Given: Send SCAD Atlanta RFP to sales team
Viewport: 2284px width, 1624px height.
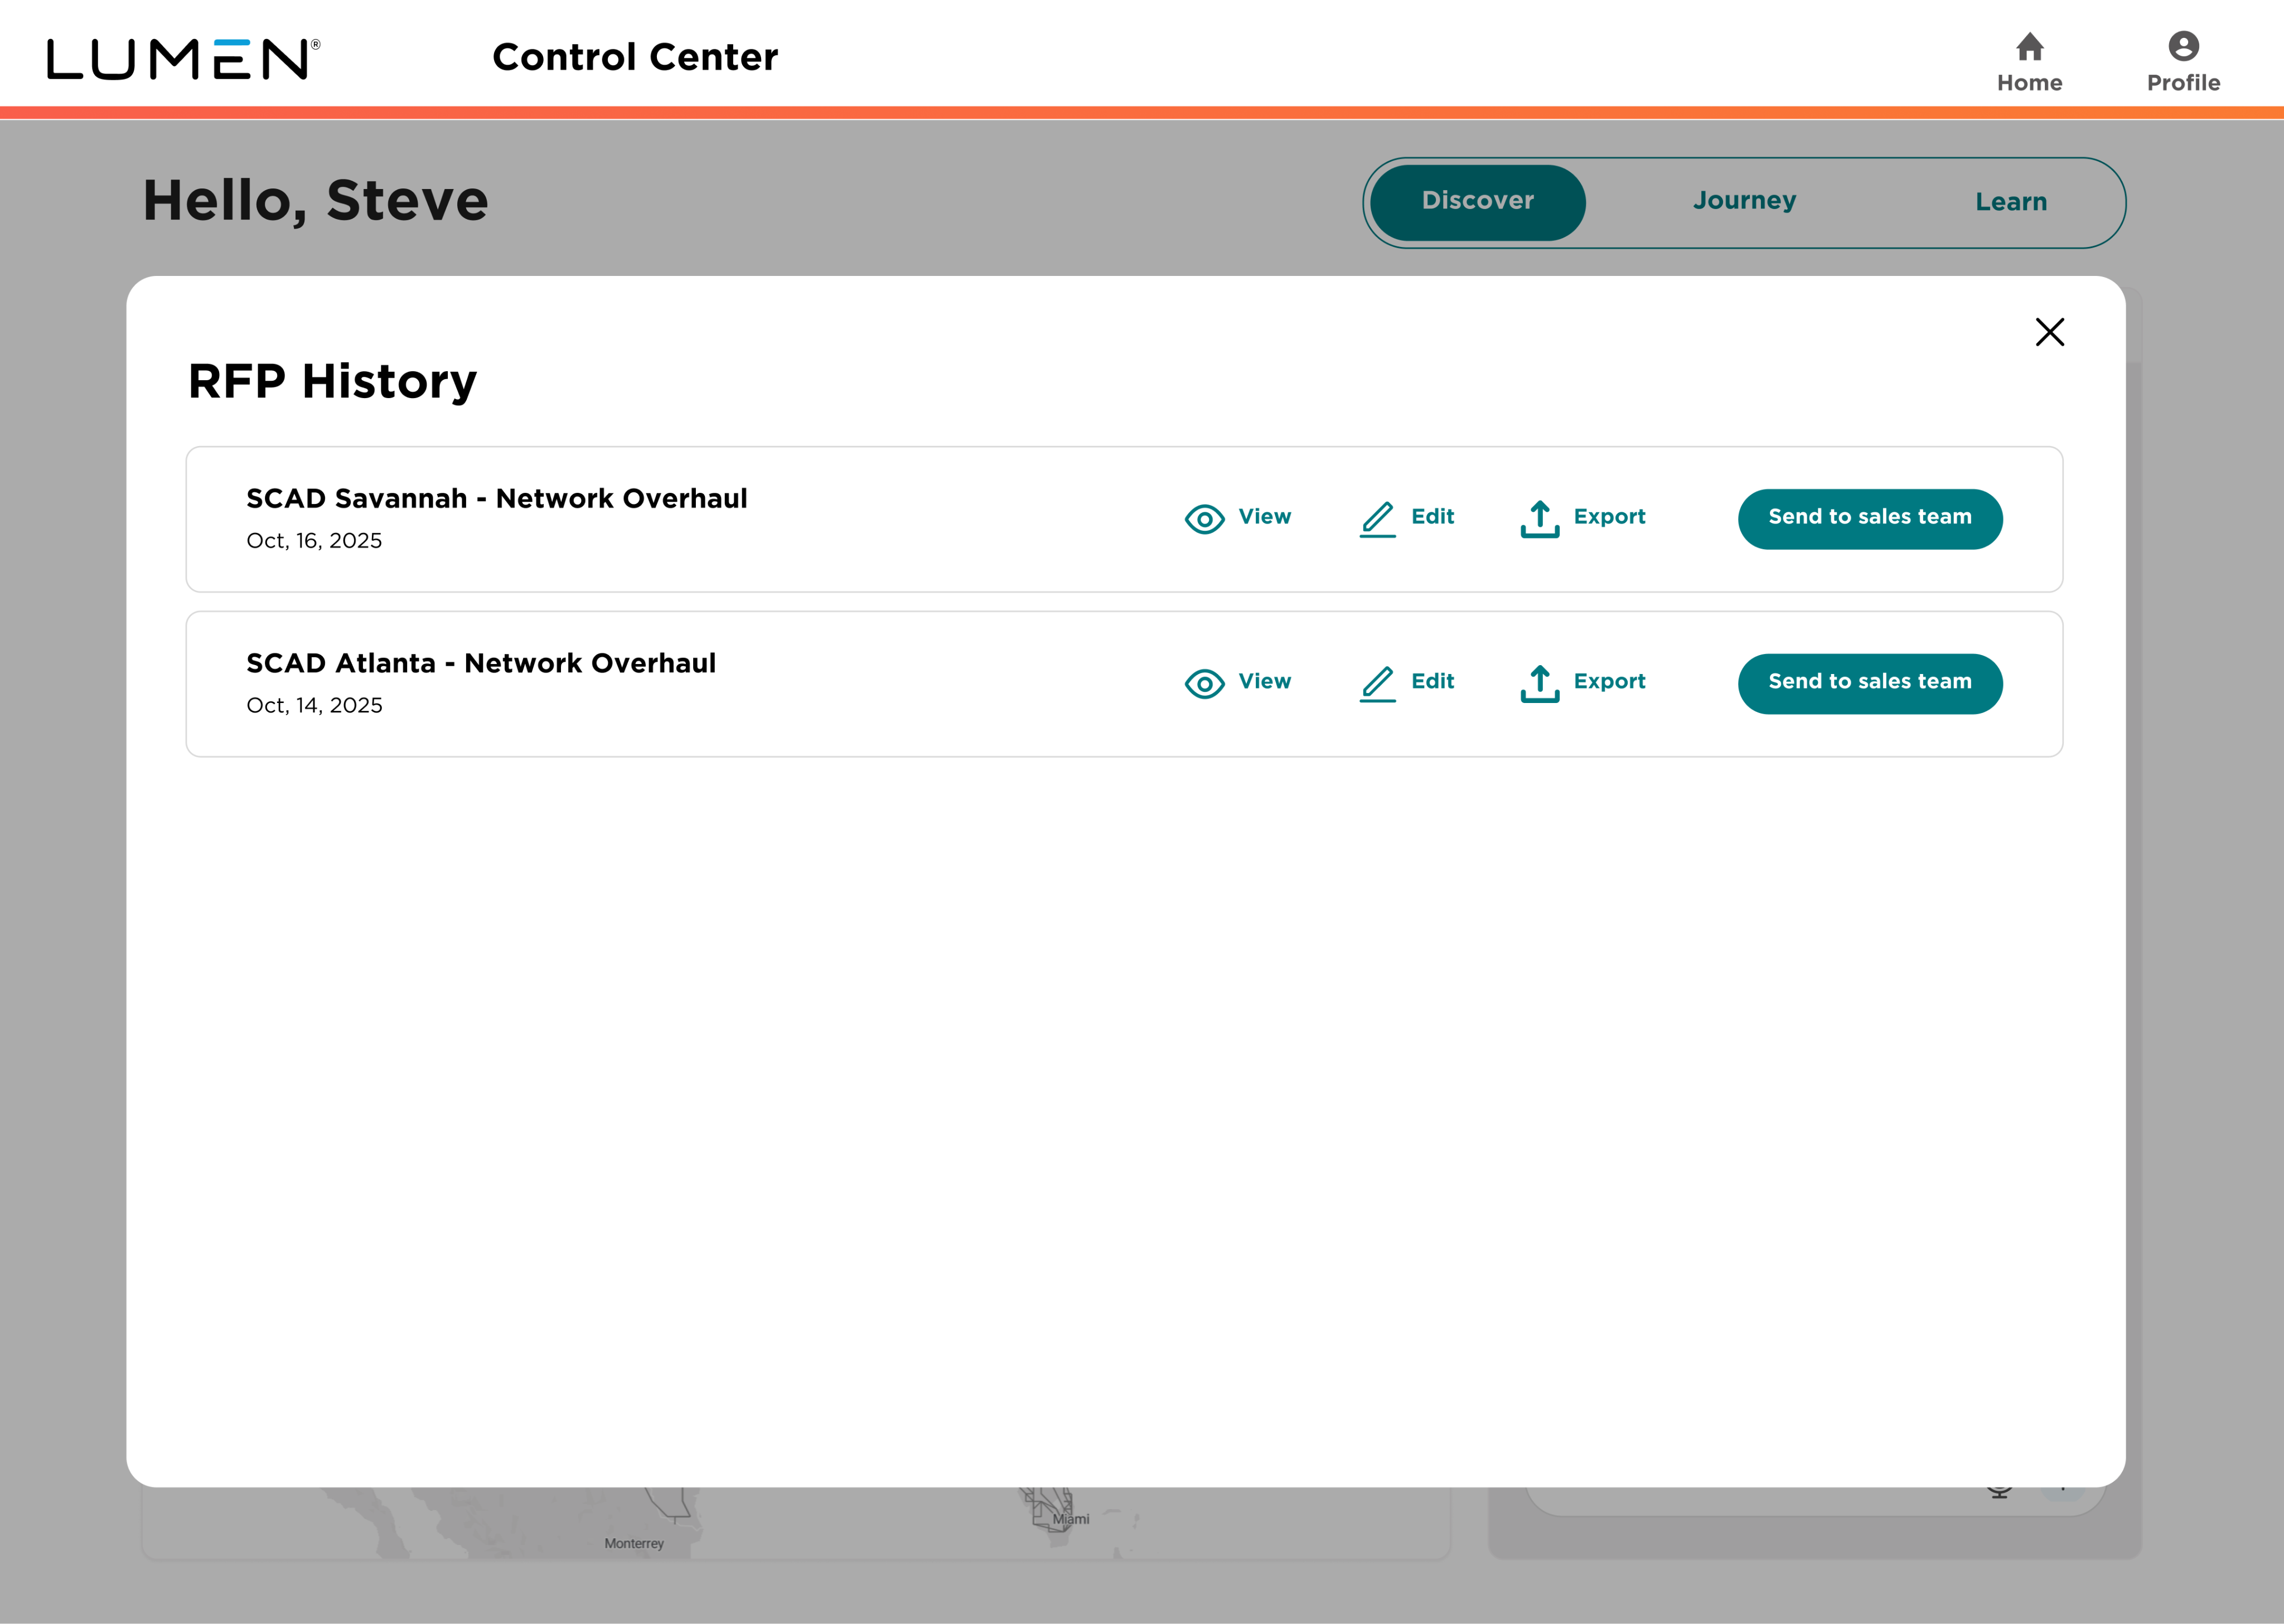Looking at the screenshot, I should pos(1869,684).
